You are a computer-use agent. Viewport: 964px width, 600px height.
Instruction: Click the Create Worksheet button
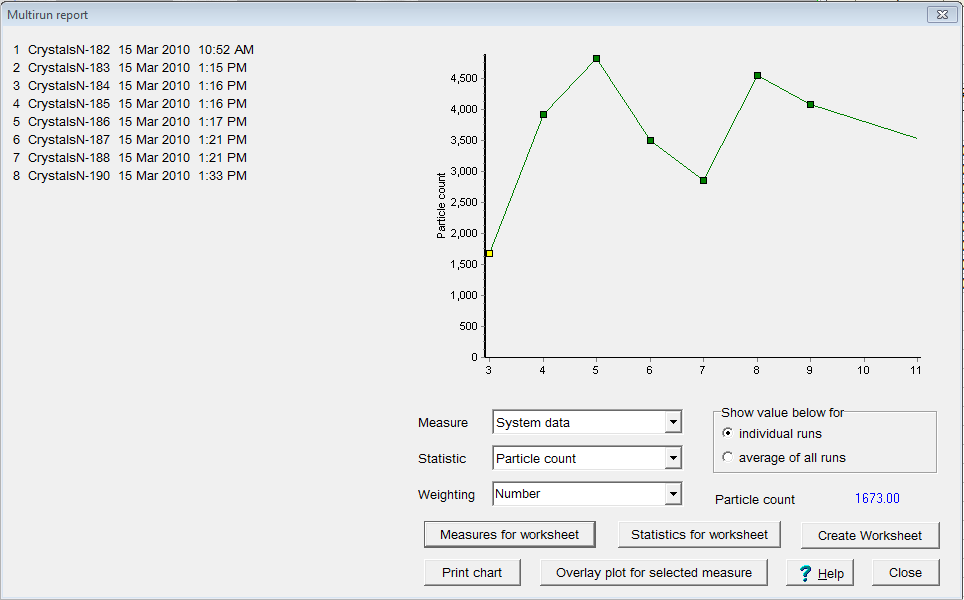tap(869, 535)
